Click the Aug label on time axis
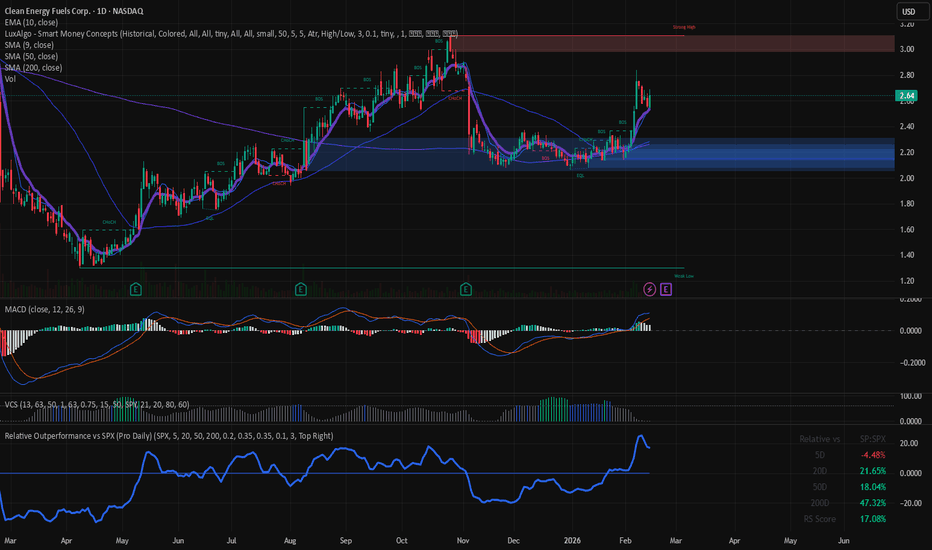Viewport: 932px width, 550px height. 290,540
